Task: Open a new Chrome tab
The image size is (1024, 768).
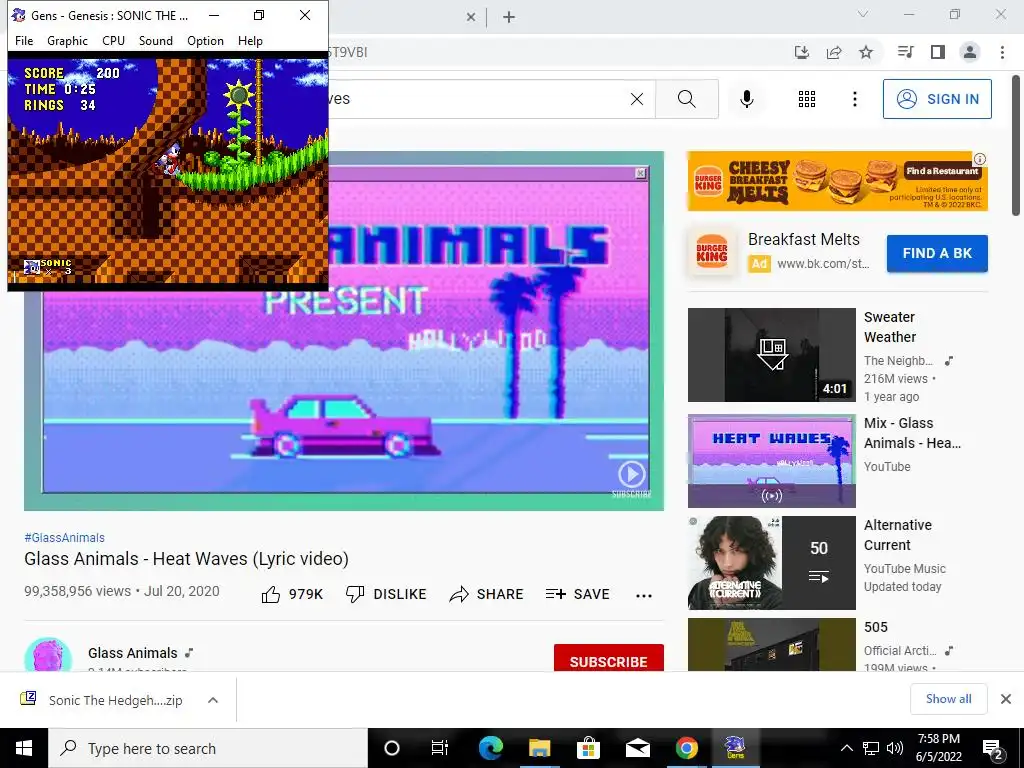Action: (x=509, y=18)
